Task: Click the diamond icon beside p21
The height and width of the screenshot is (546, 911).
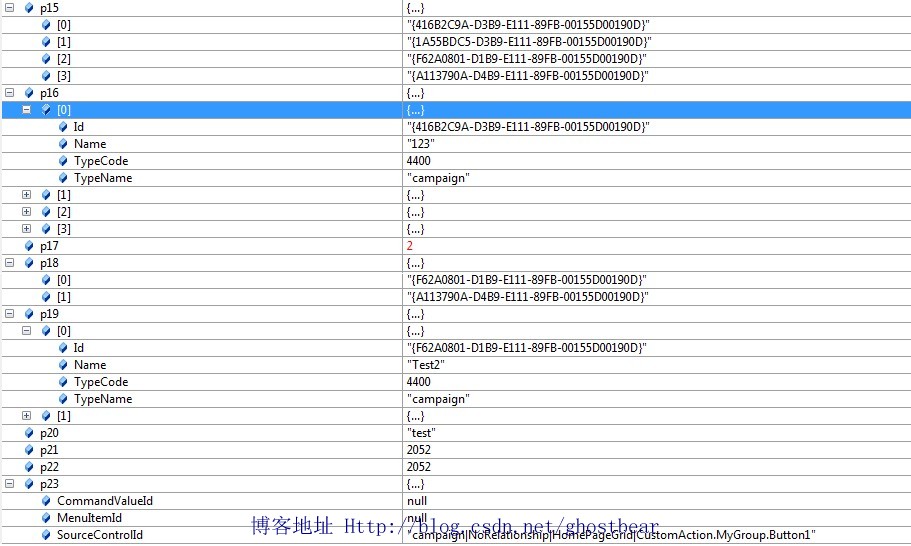Action: [29, 450]
